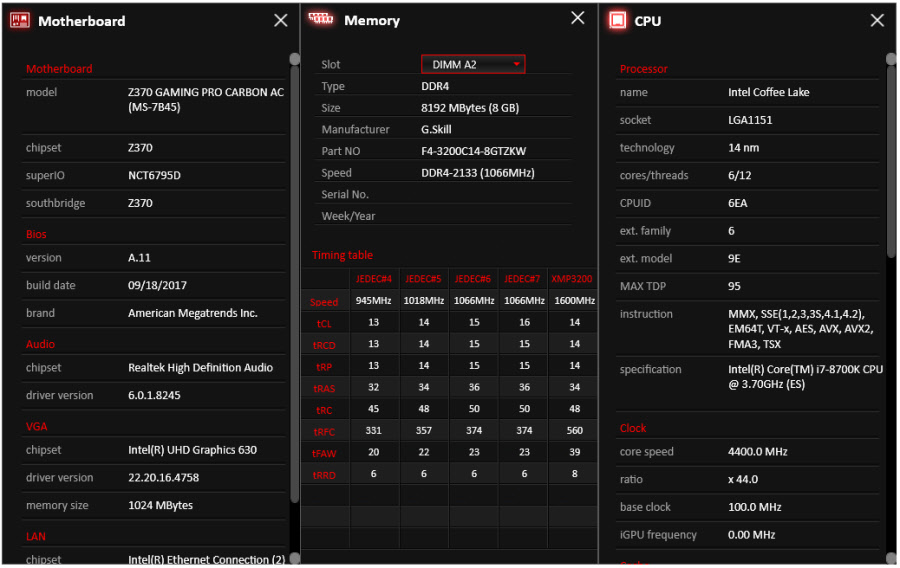
Task: Select the XMP3200 column header
Action: coord(571,278)
